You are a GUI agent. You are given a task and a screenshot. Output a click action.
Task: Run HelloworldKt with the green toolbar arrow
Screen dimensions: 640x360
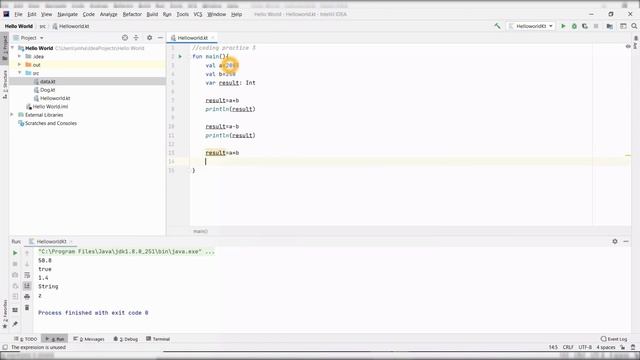pyautogui.click(x=563, y=26)
